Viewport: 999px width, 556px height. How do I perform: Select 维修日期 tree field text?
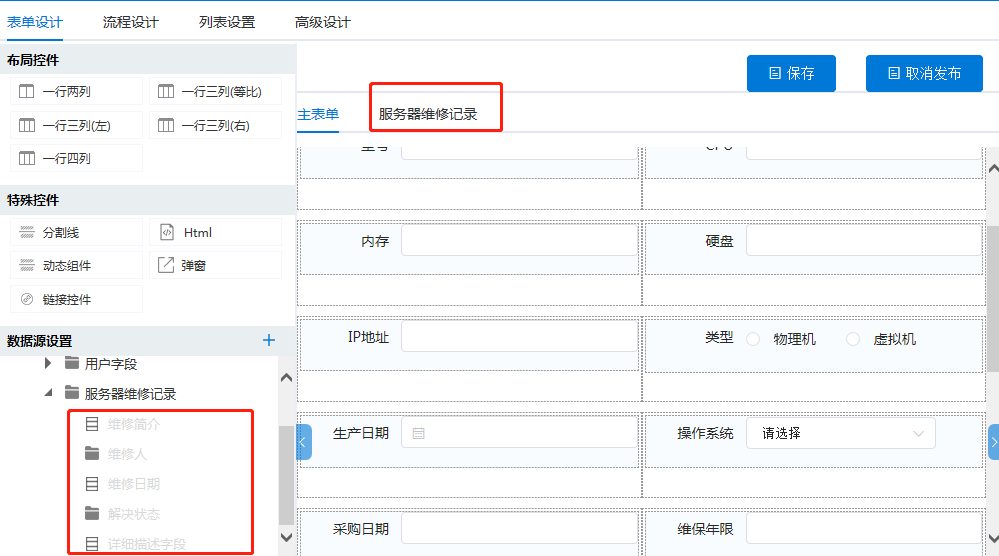(x=134, y=484)
